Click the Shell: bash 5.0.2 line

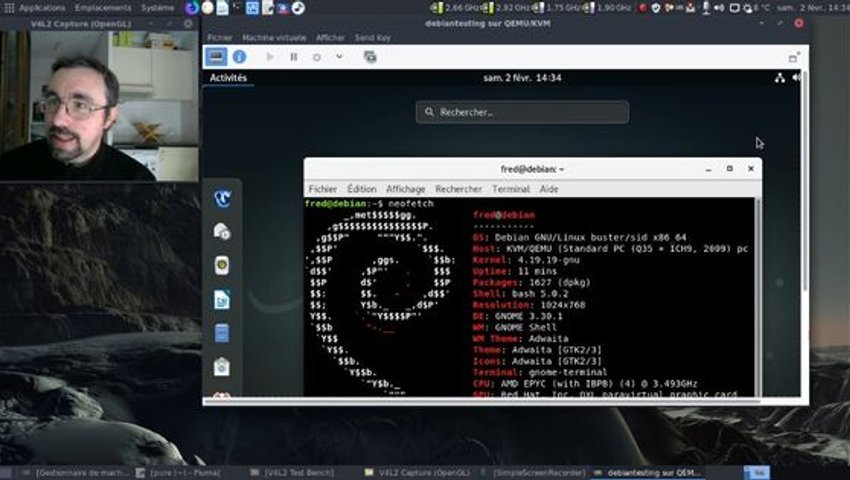pos(520,293)
